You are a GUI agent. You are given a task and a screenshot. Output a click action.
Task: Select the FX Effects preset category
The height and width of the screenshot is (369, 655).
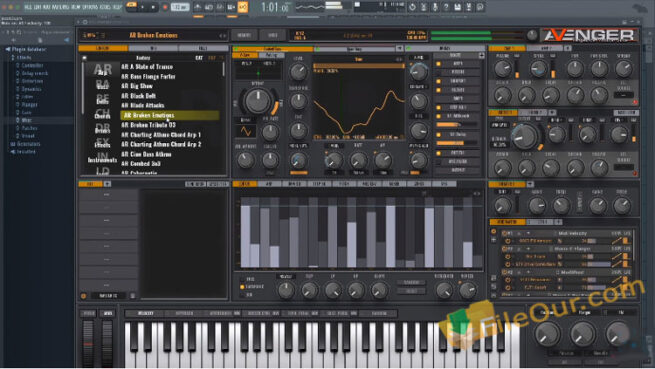tap(102, 143)
